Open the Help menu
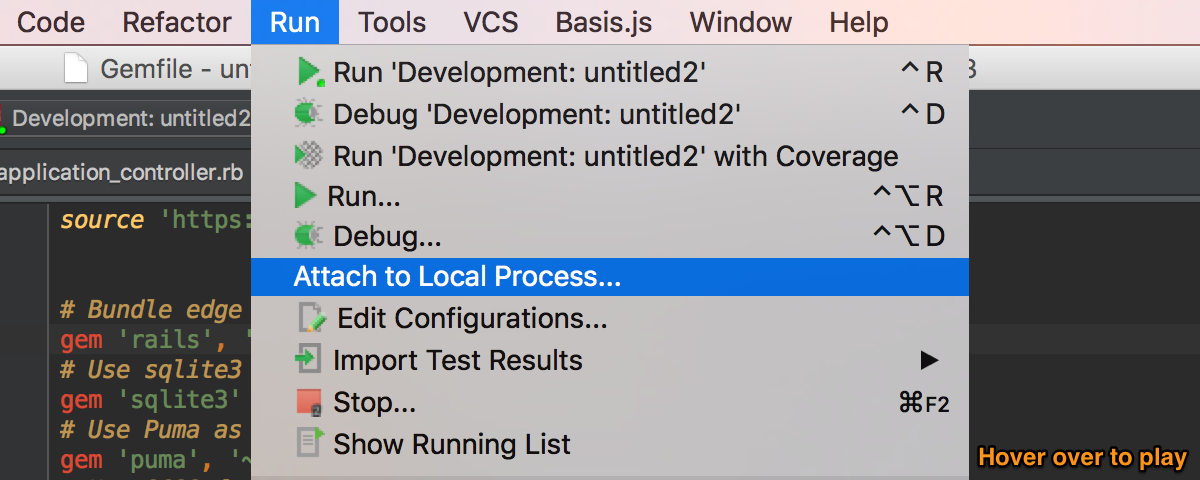The image size is (1200, 480). point(858,22)
